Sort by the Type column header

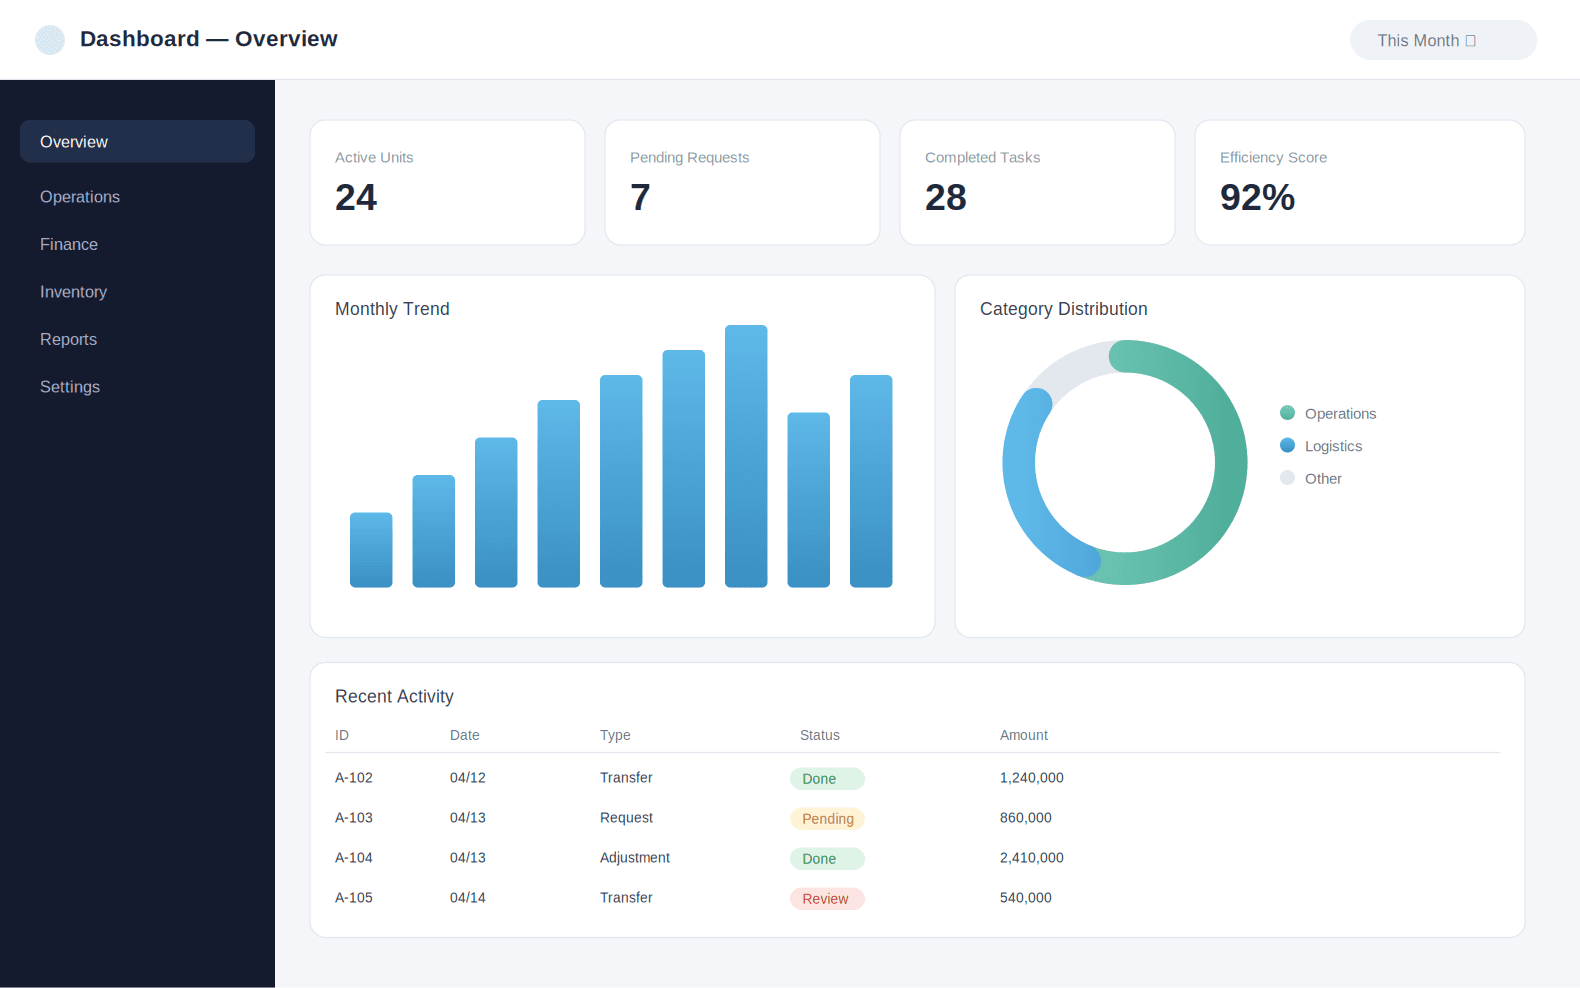pyautogui.click(x=615, y=735)
